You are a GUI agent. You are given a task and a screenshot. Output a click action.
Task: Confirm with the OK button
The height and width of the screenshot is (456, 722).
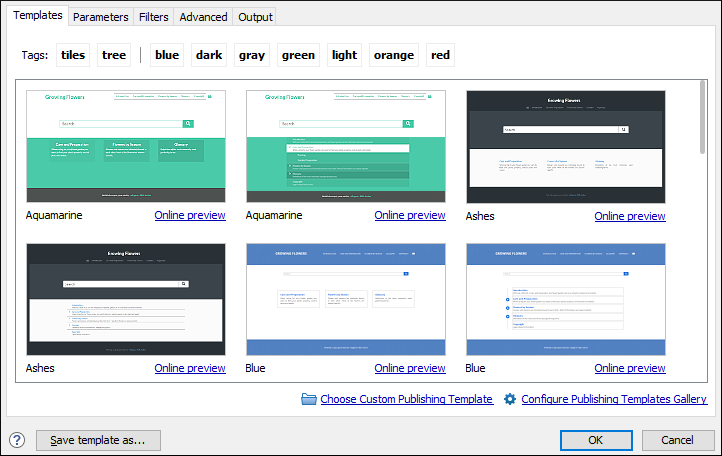pos(596,440)
